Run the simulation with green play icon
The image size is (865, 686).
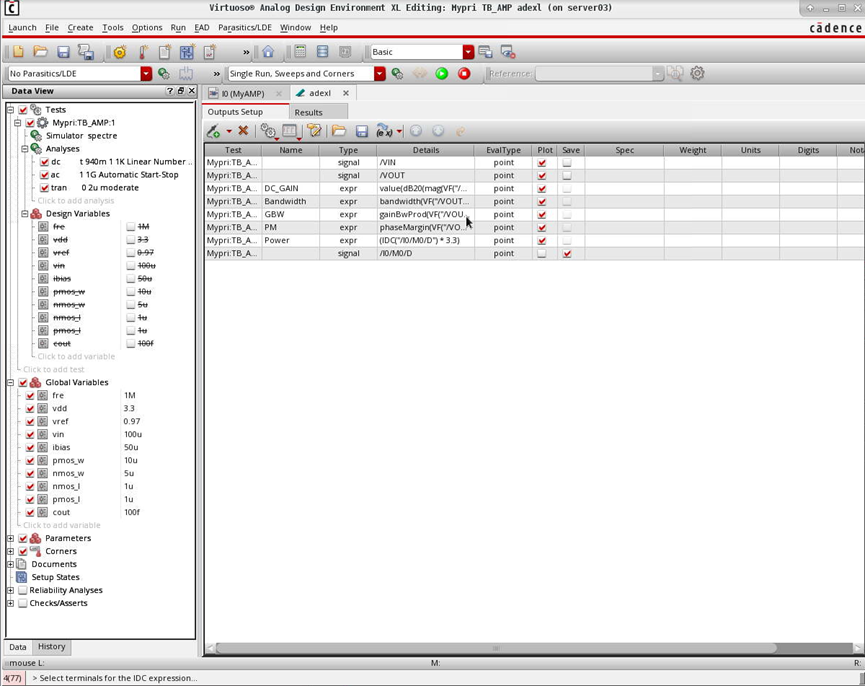point(442,73)
